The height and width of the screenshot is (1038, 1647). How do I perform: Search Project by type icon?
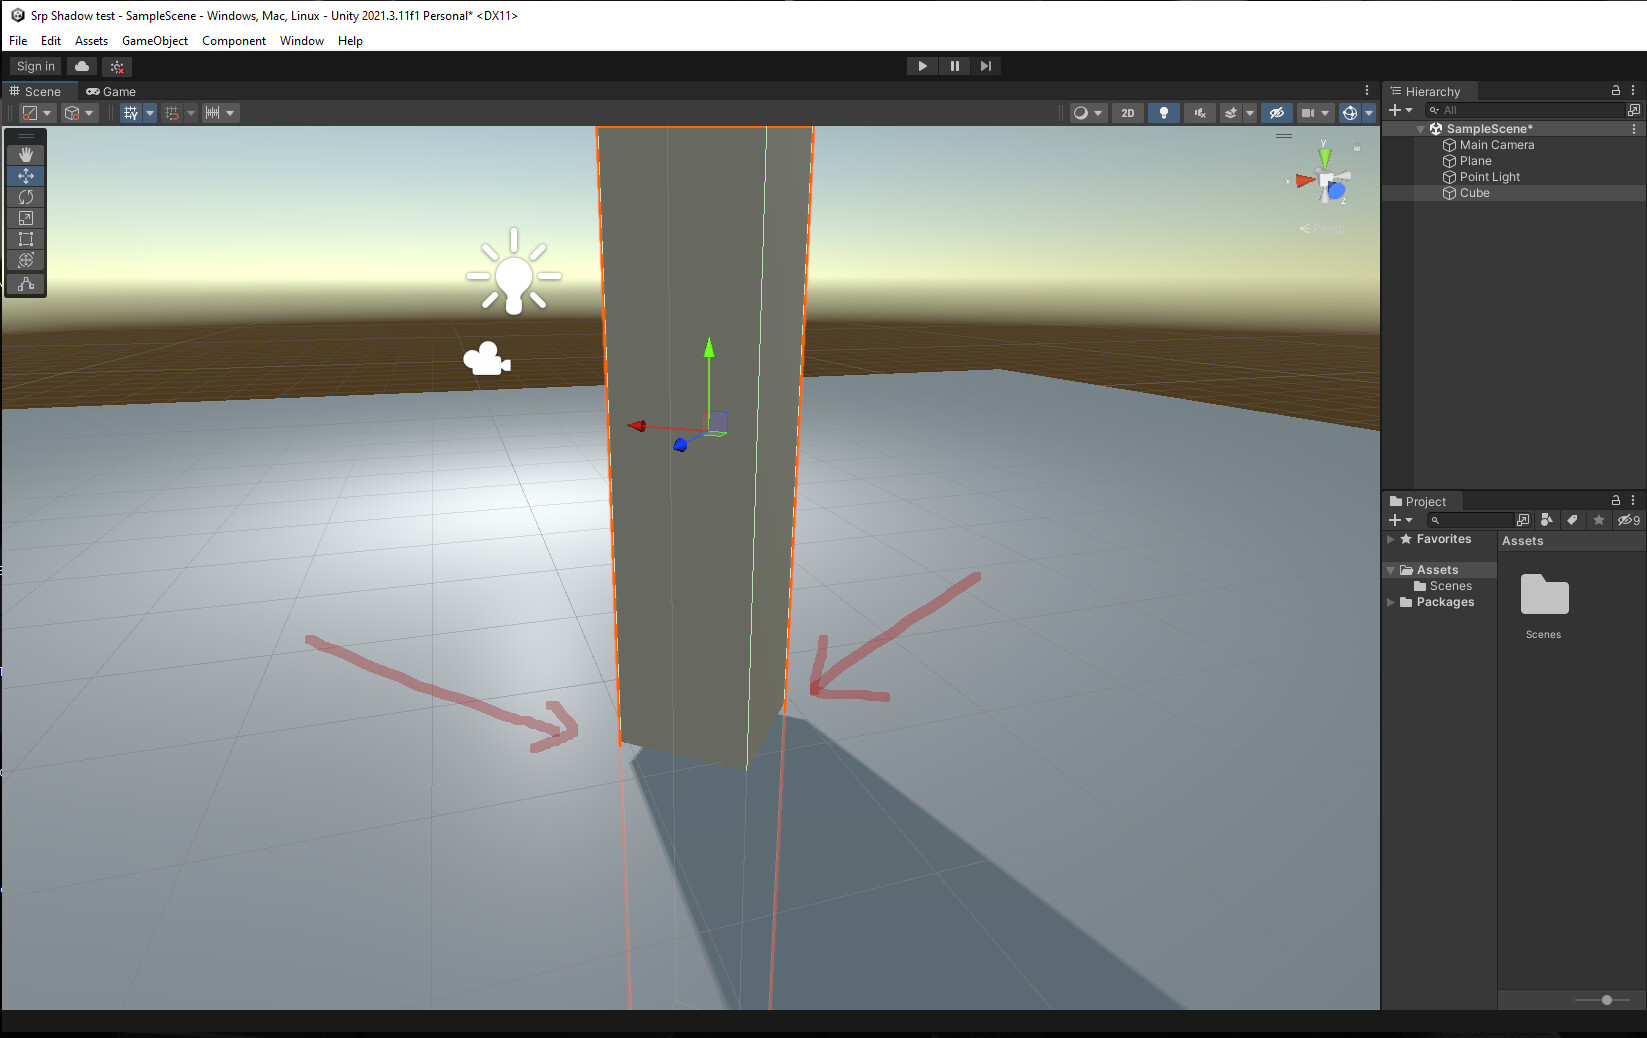[x=1547, y=520]
